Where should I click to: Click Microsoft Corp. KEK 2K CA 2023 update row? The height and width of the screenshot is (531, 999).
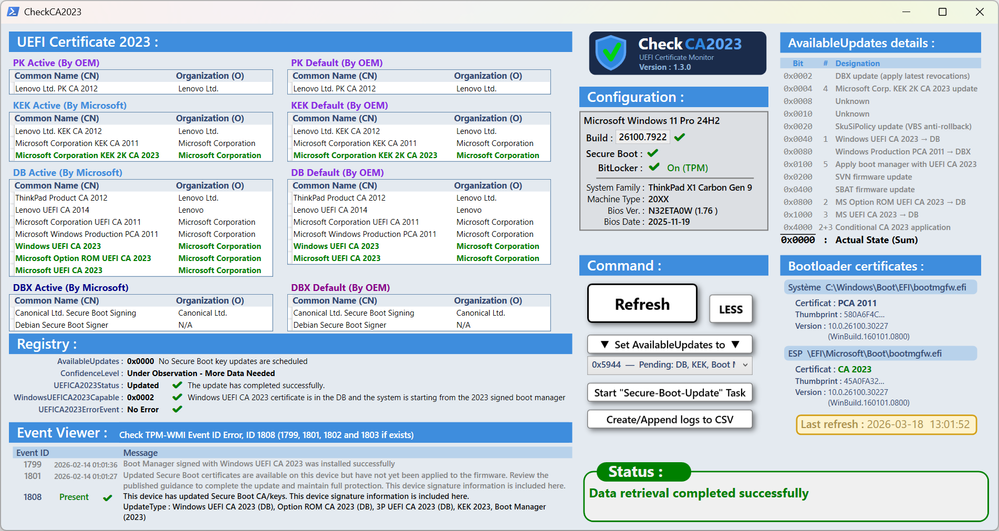click(x=880, y=89)
